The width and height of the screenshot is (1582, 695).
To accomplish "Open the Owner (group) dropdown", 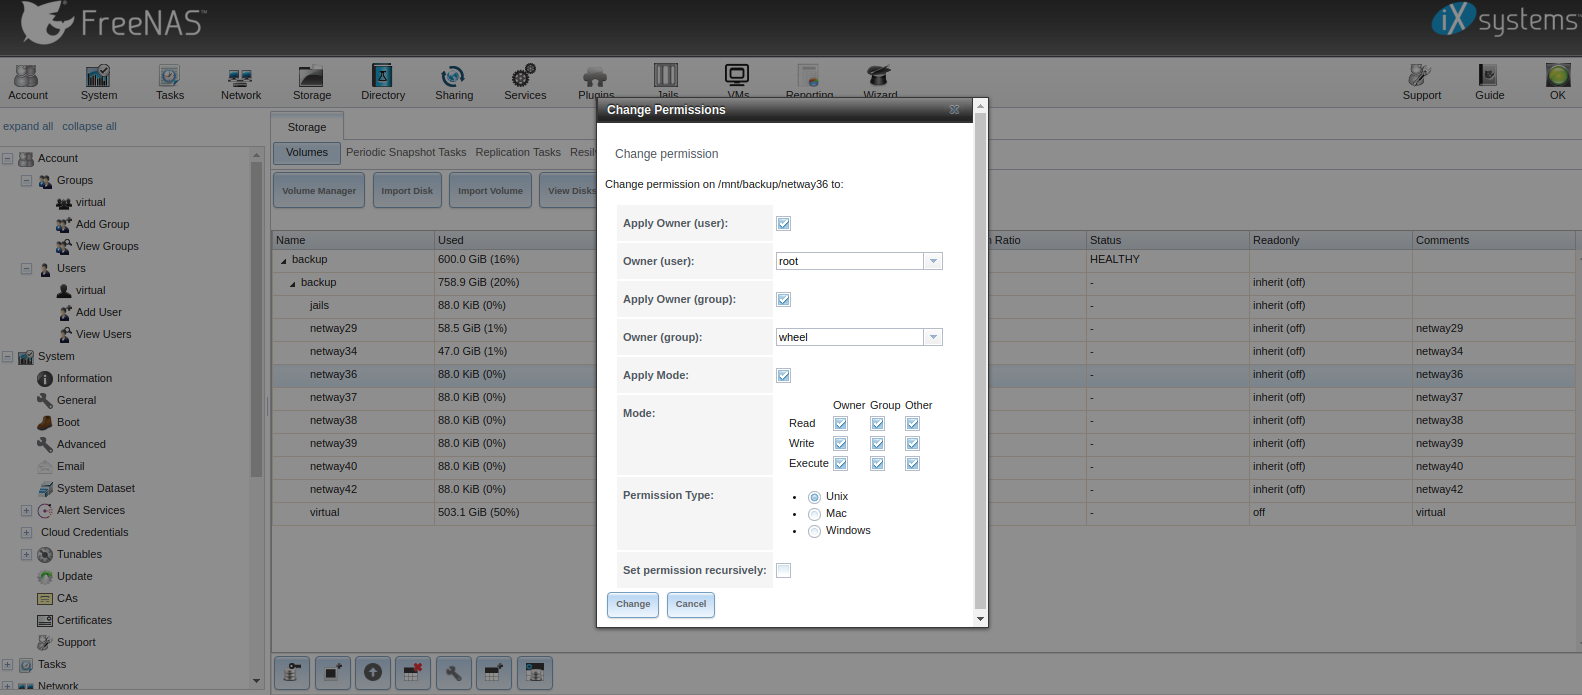I will [932, 337].
